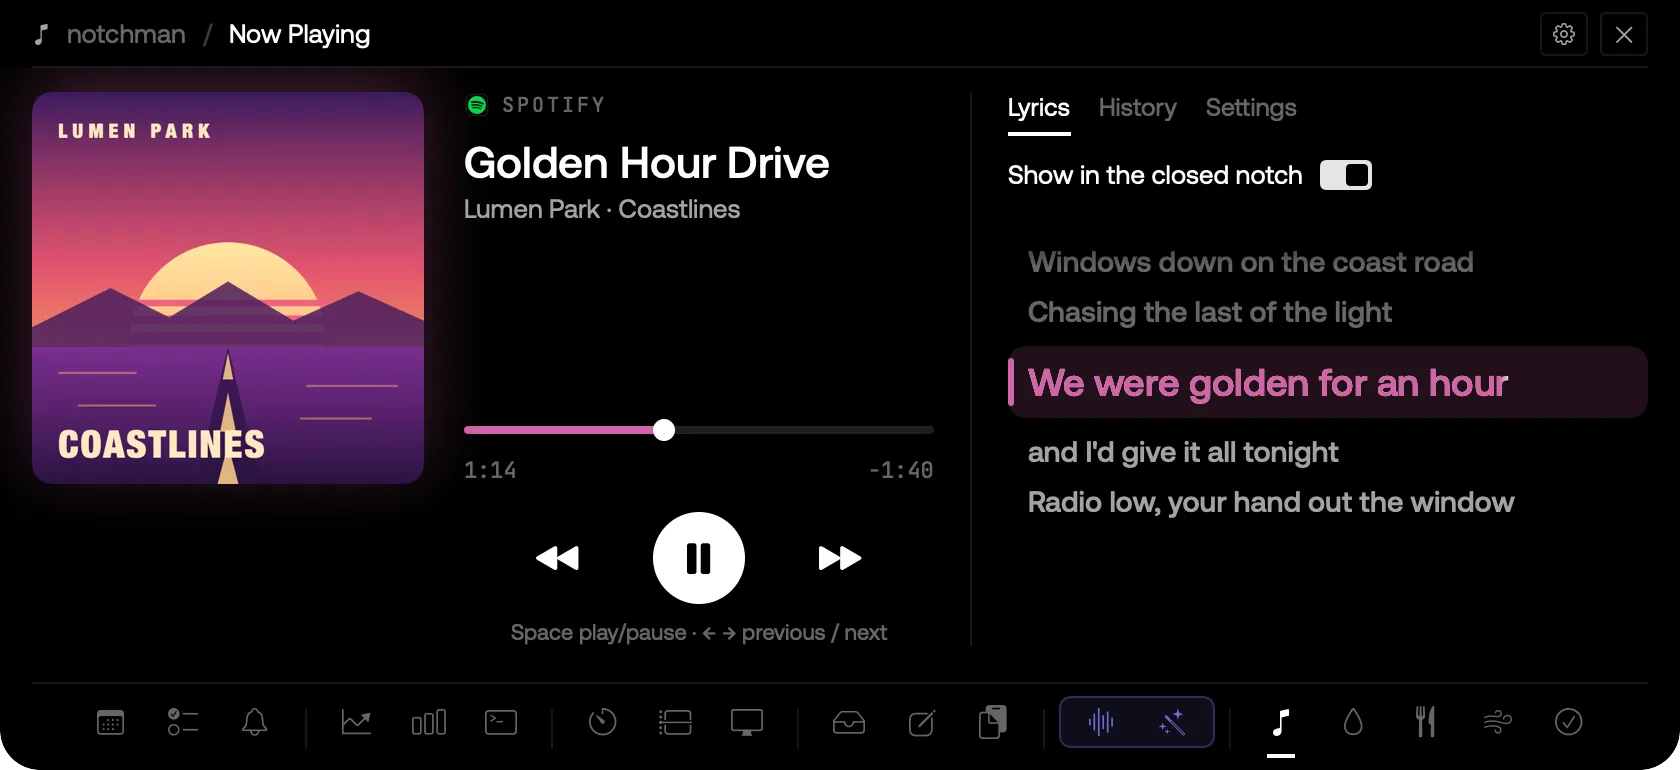Click the lyric 'and I'd give it all tonight'
Image resolution: width=1680 pixels, height=770 pixels.
point(1183,452)
